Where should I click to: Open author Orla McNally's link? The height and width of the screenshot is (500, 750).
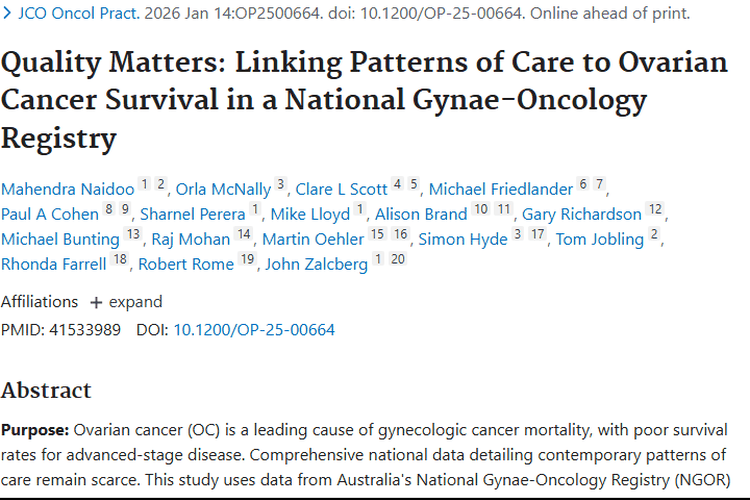(x=223, y=189)
